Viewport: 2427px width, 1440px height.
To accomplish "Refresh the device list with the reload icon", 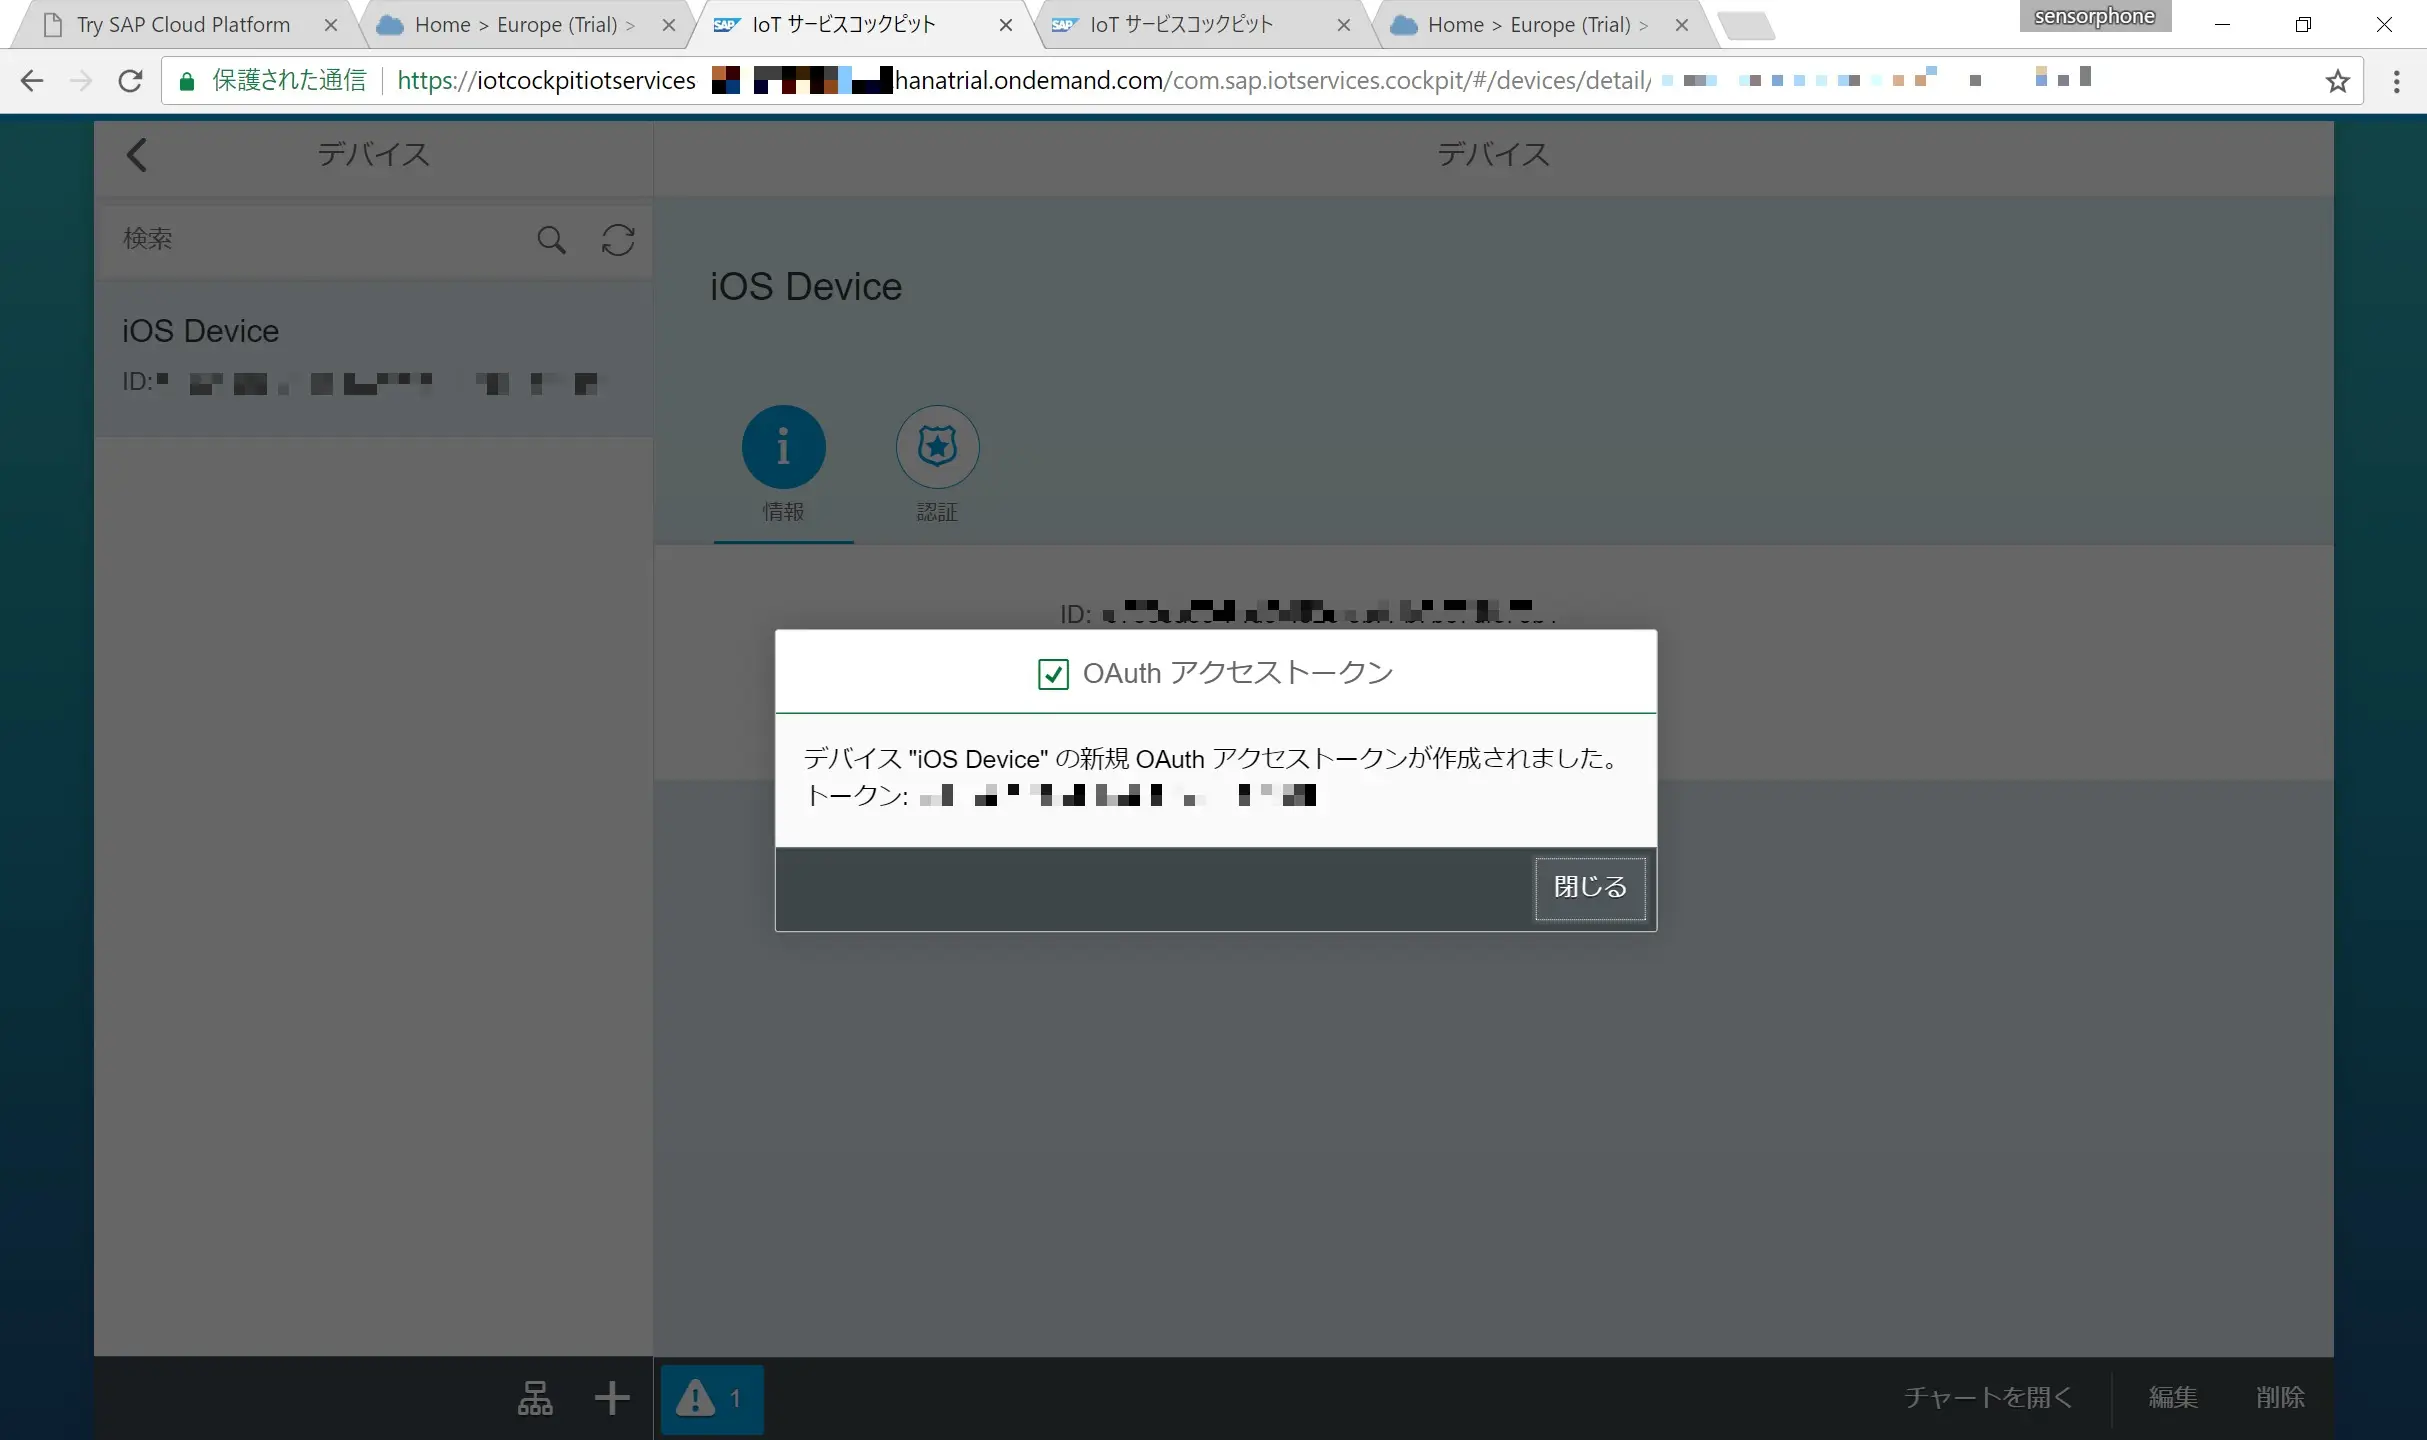I will 618,240.
